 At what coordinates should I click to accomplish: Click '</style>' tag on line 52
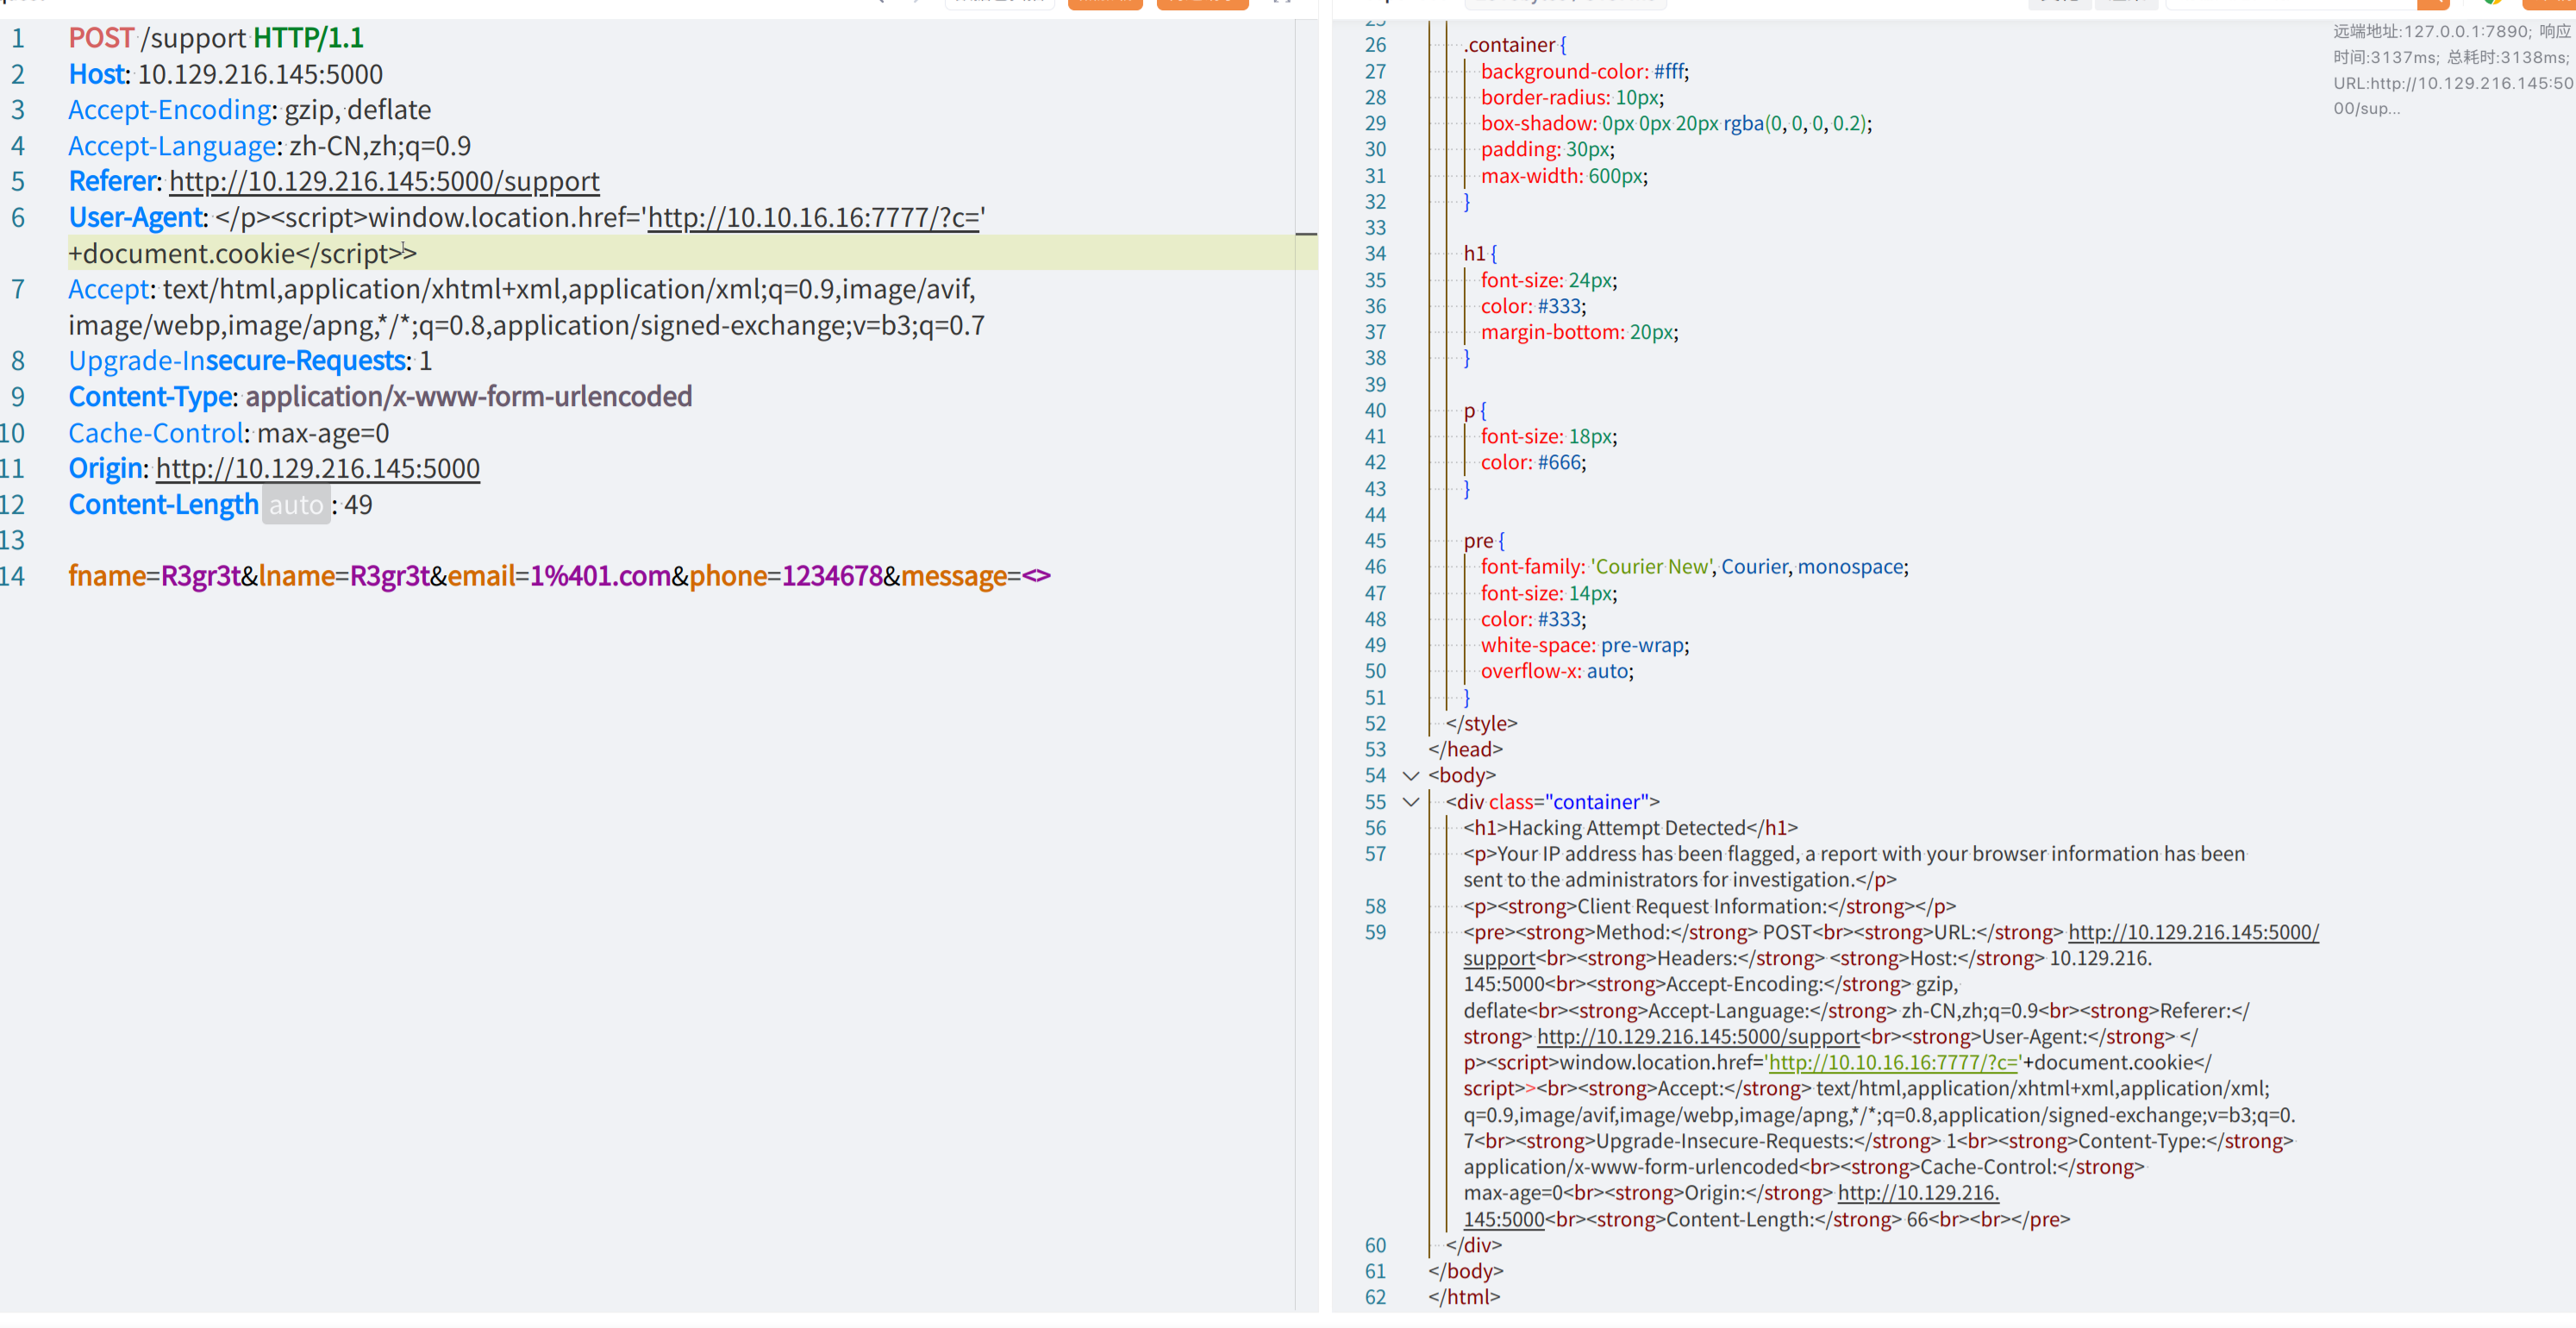tap(1482, 724)
